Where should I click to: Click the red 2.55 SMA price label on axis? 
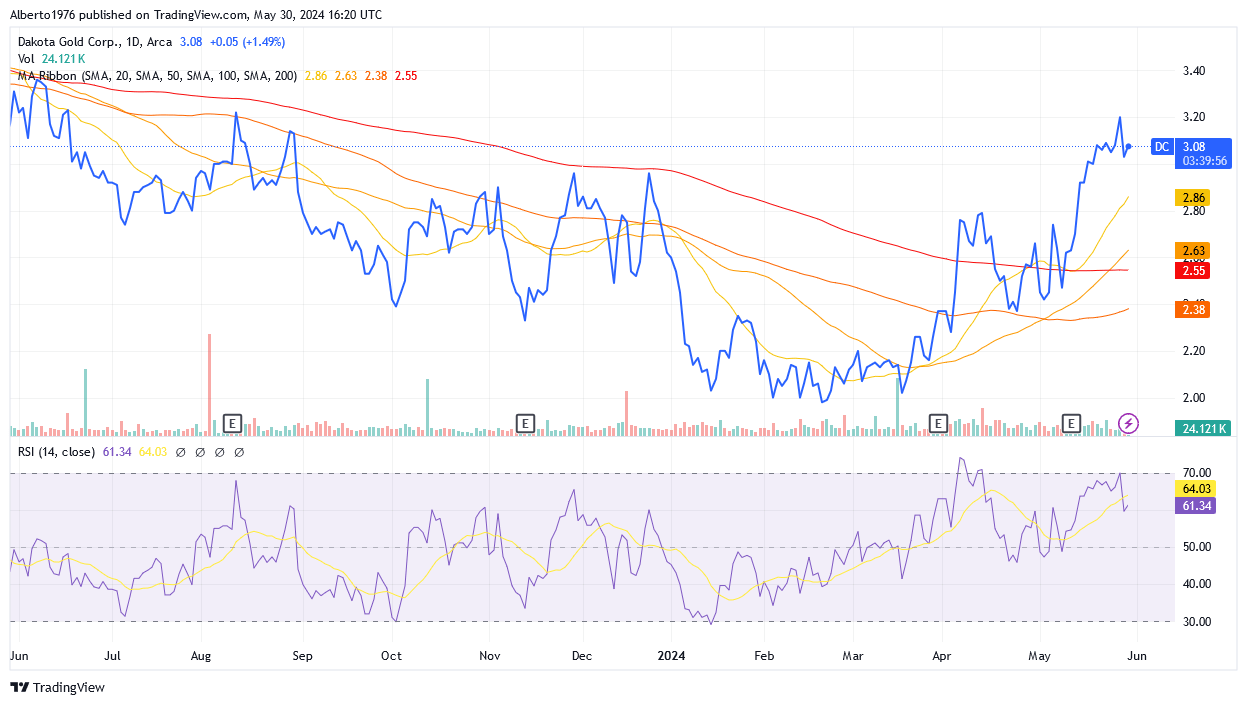(1195, 270)
